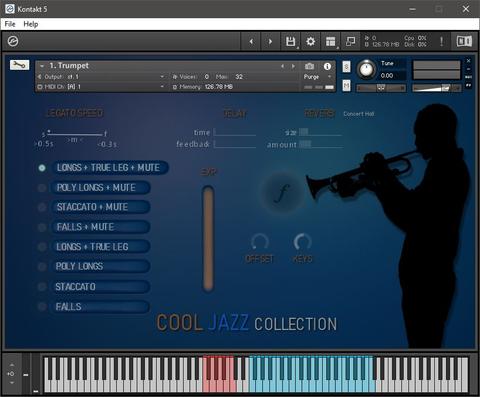This screenshot has height=397, width=480.
Task: Click the Kontakt logo in the toolbar
Action: (13, 41)
